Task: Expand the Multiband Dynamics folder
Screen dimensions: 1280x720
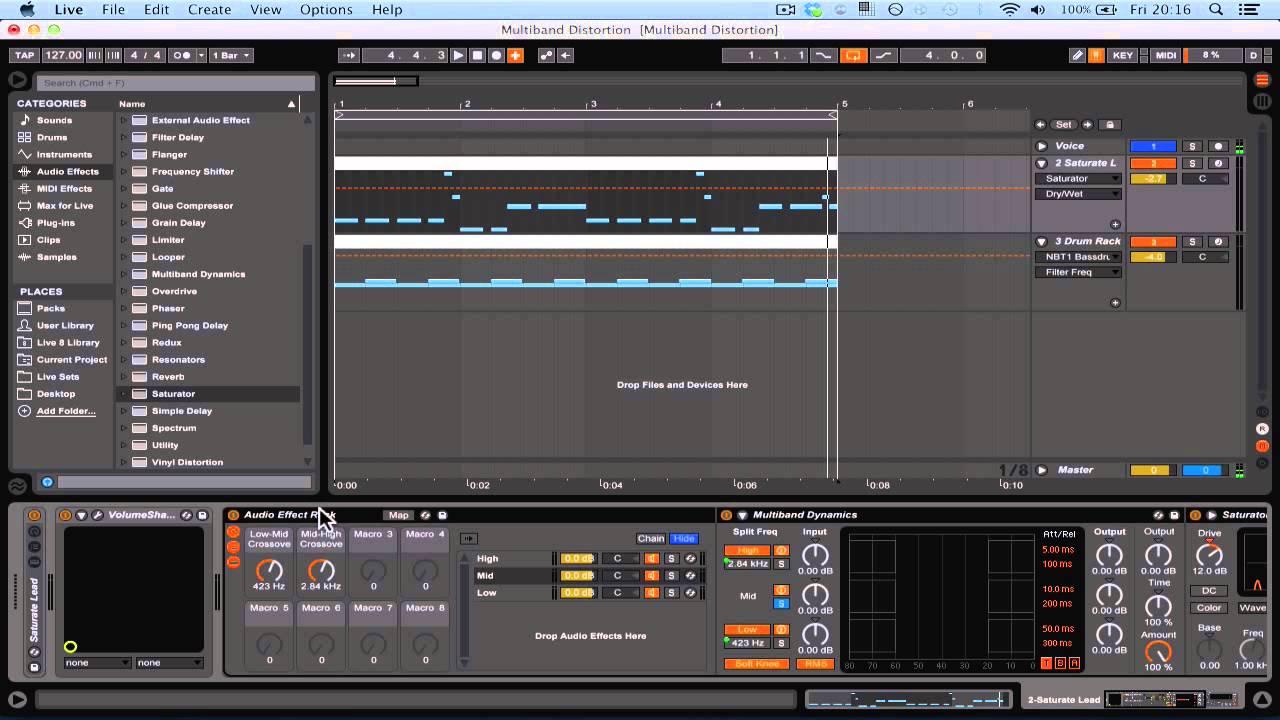Action: (124, 274)
